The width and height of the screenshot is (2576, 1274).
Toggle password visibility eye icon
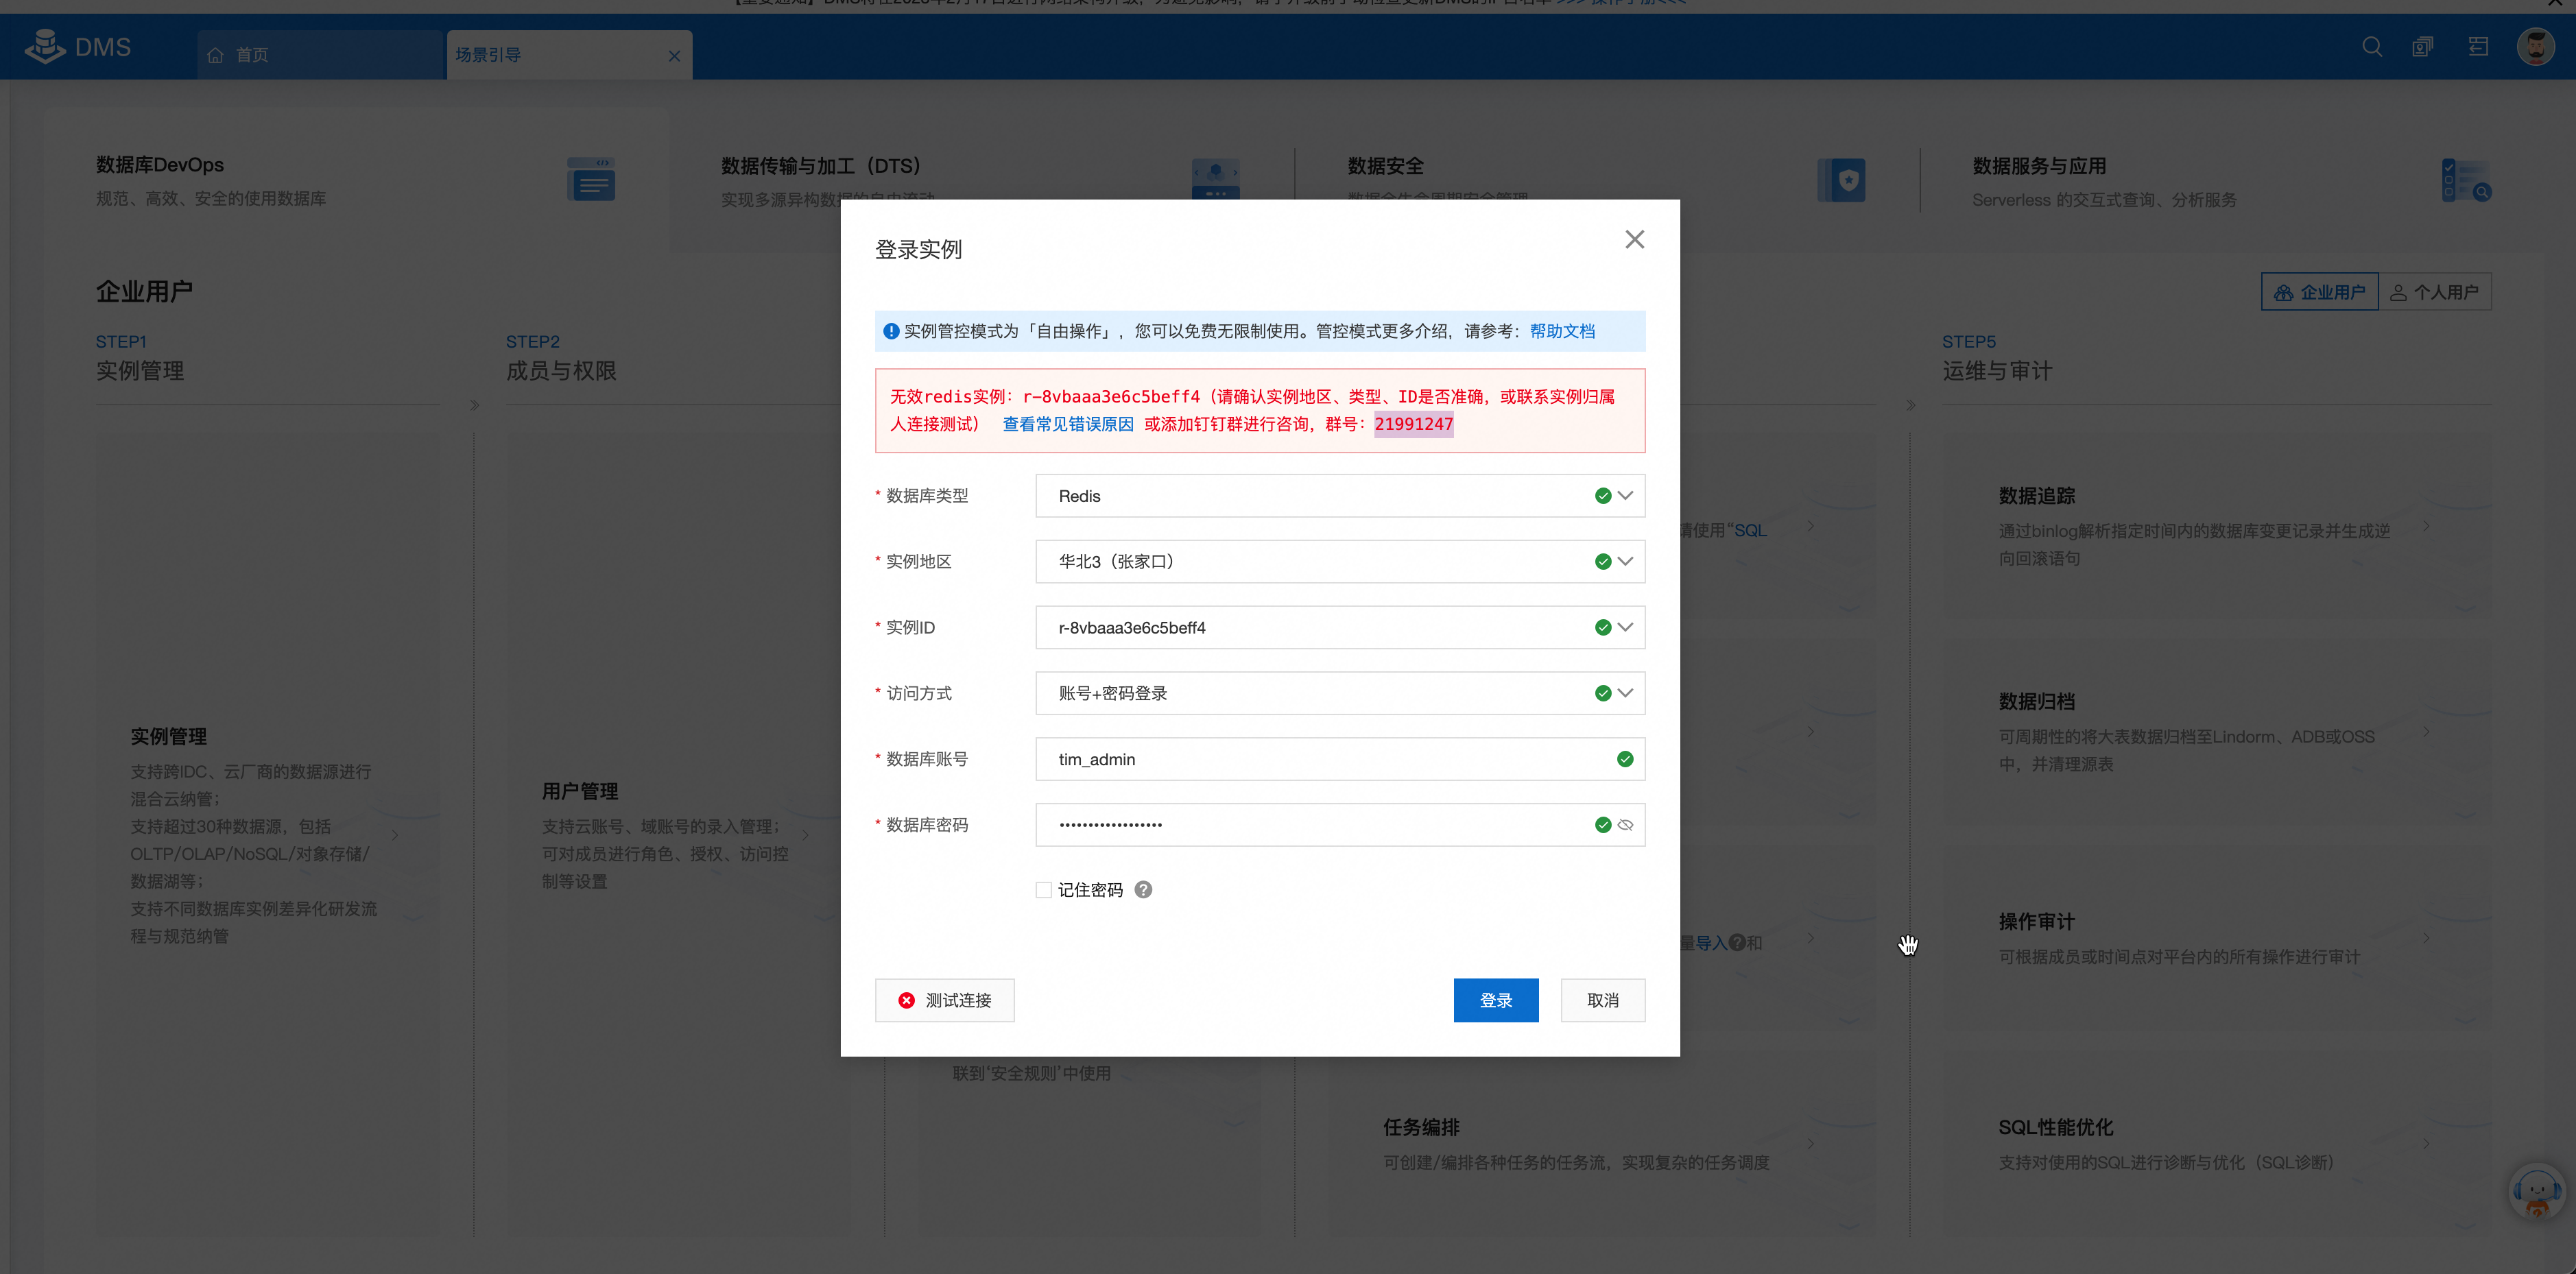(x=1625, y=825)
